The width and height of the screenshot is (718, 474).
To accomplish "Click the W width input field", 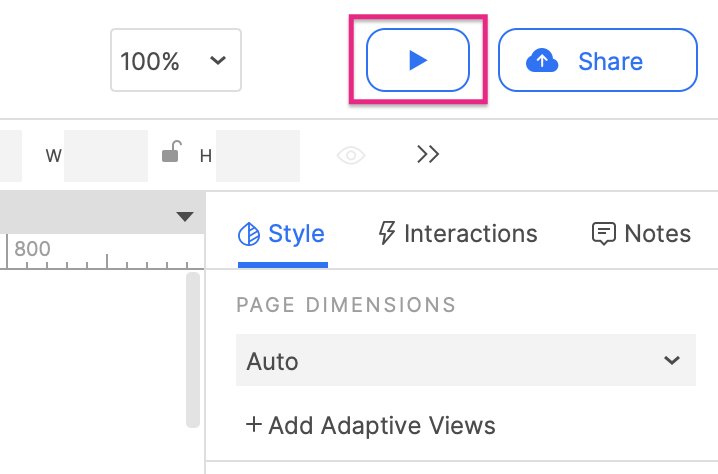I will (105, 155).
